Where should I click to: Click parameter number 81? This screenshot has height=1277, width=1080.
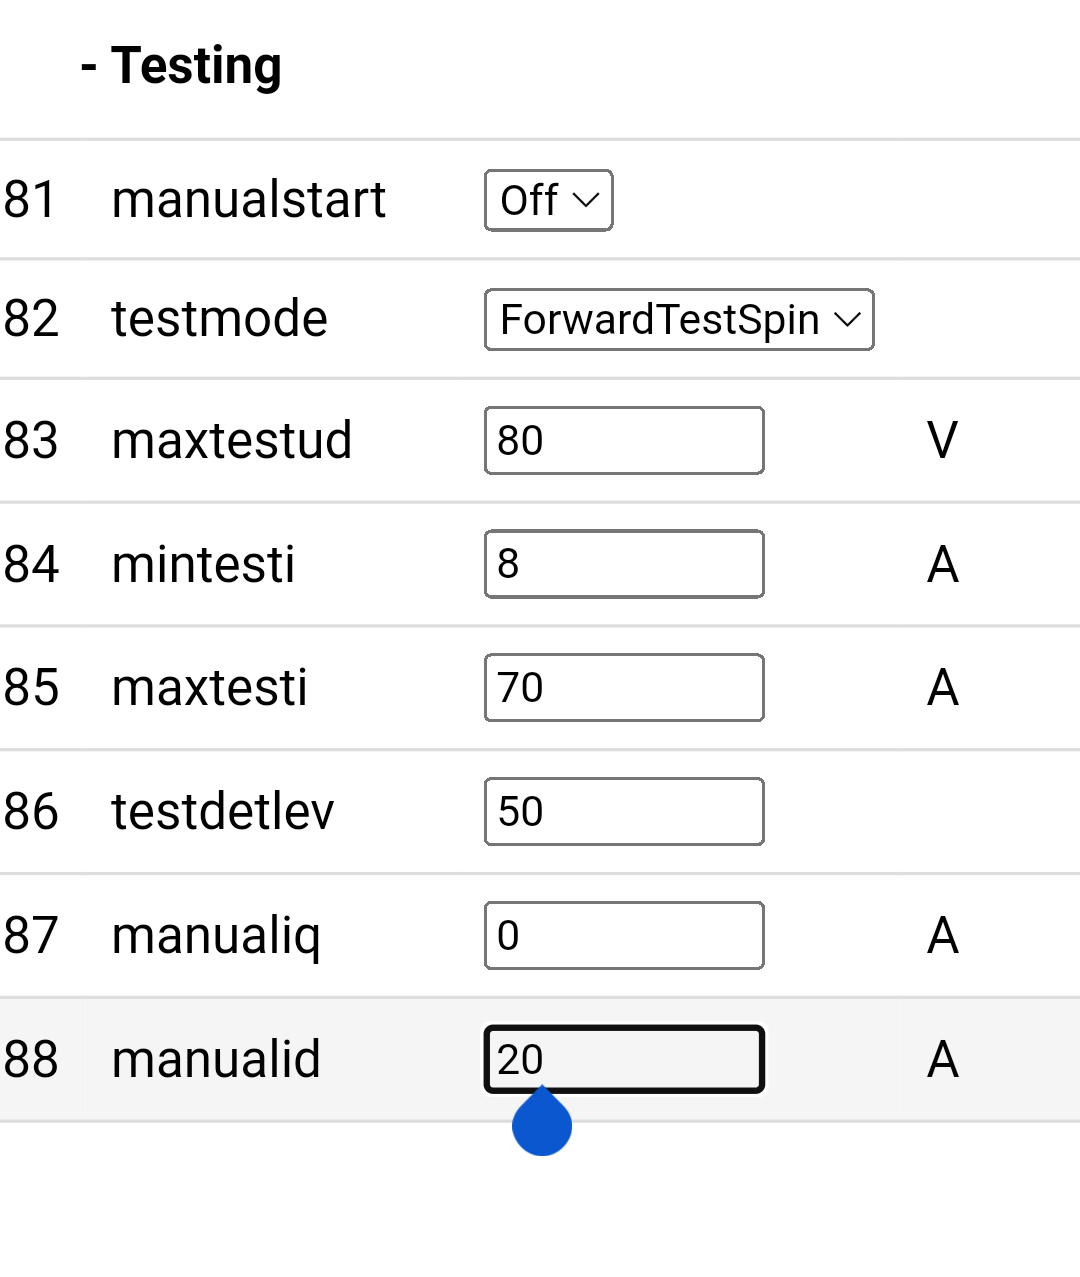coord(30,200)
